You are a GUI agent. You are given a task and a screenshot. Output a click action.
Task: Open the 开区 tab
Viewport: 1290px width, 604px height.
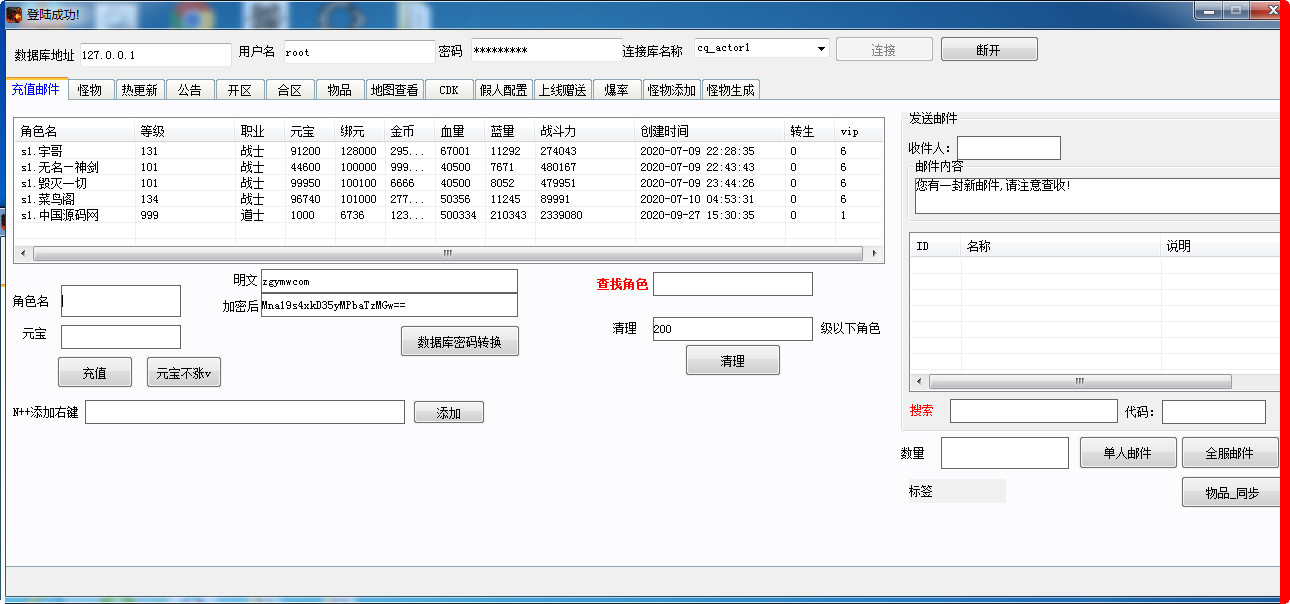pos(240,90)
